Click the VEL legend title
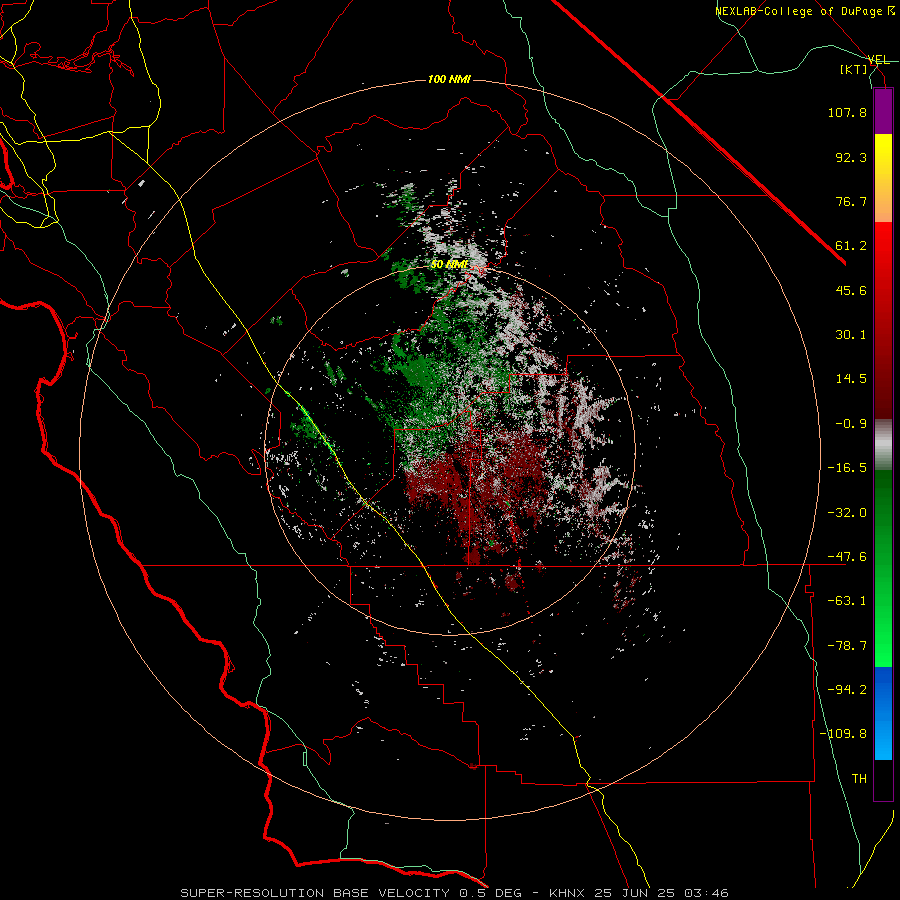 point(879,60)
